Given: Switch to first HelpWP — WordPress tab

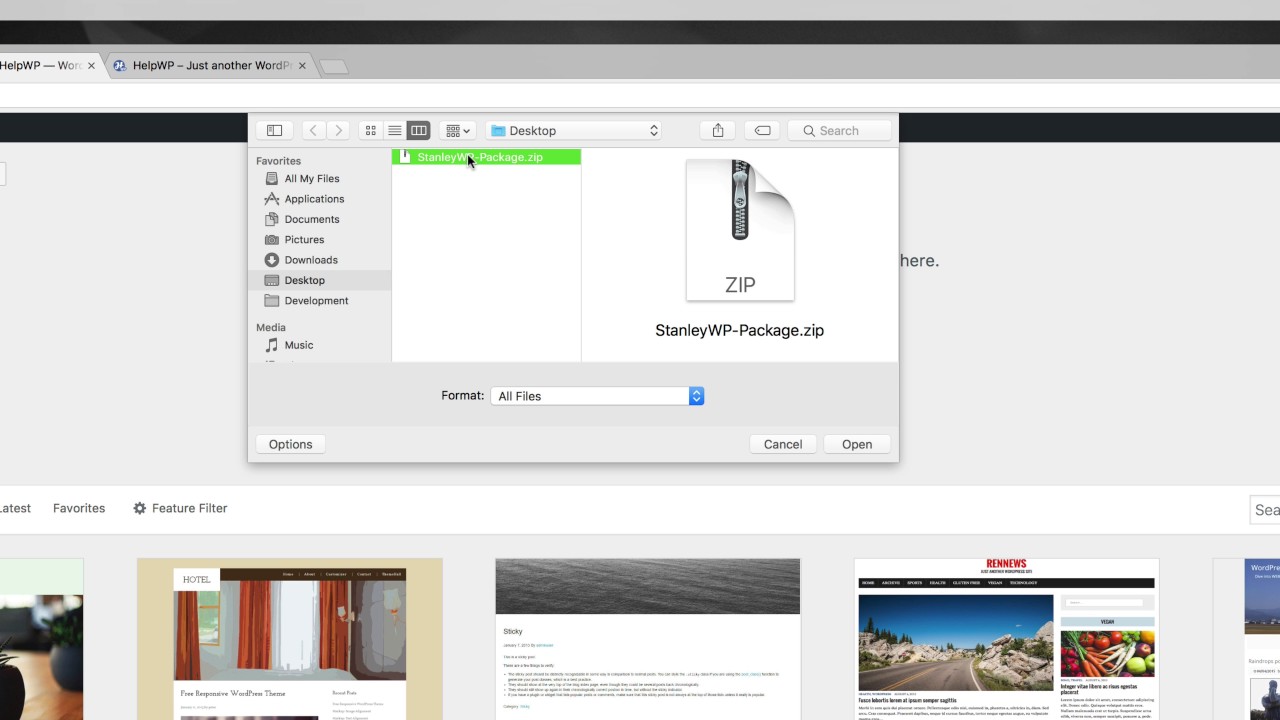Looking at the screenshot, I should tap(41, 66).
